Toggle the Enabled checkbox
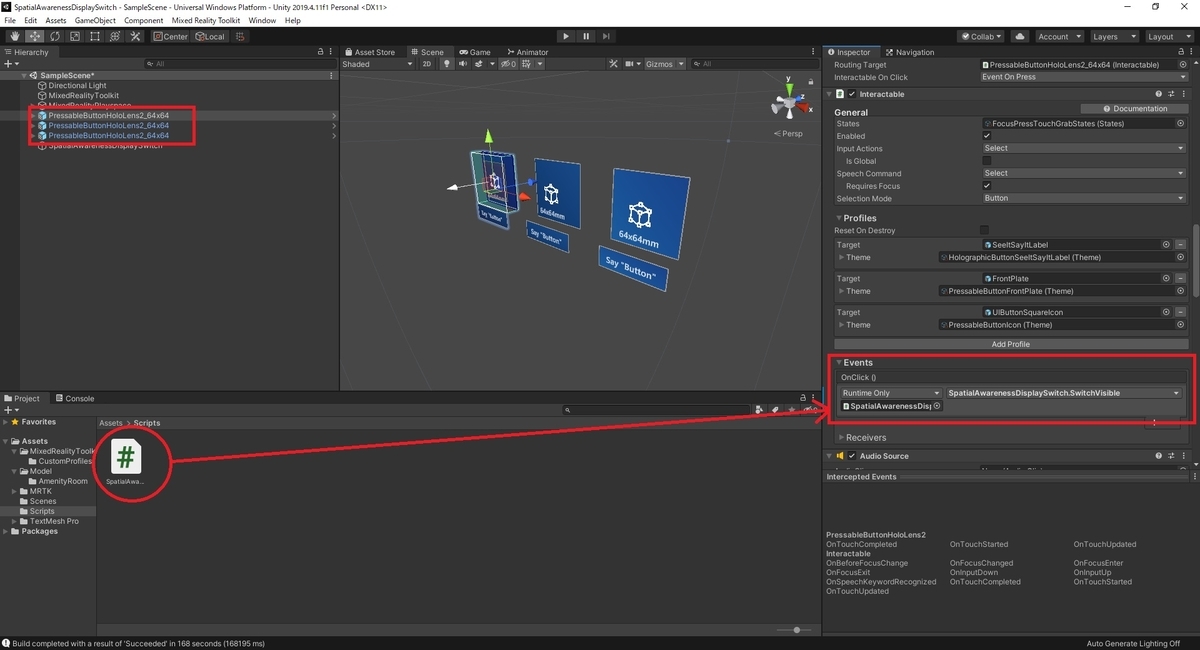Screen dimensions: 1200x650 point(987,136)
